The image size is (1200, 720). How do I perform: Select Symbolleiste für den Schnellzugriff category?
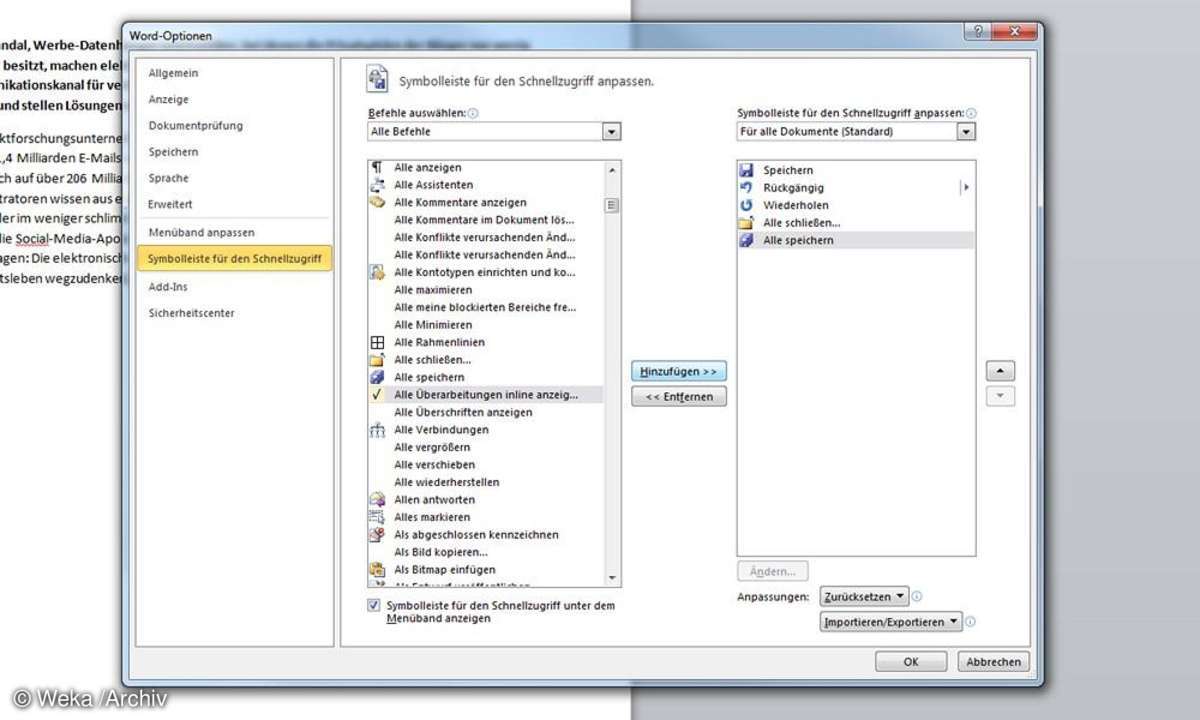(234, 259)
